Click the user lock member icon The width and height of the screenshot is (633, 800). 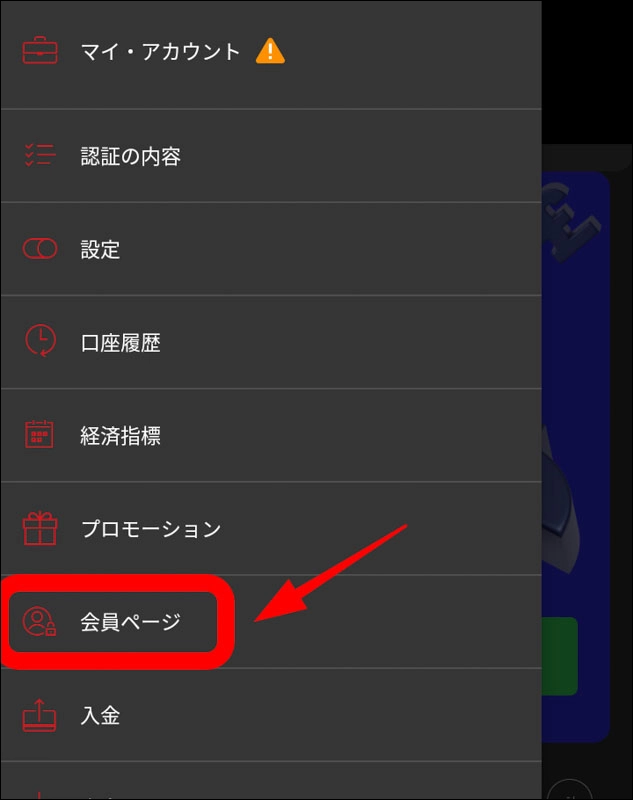[x=39, y=621]
